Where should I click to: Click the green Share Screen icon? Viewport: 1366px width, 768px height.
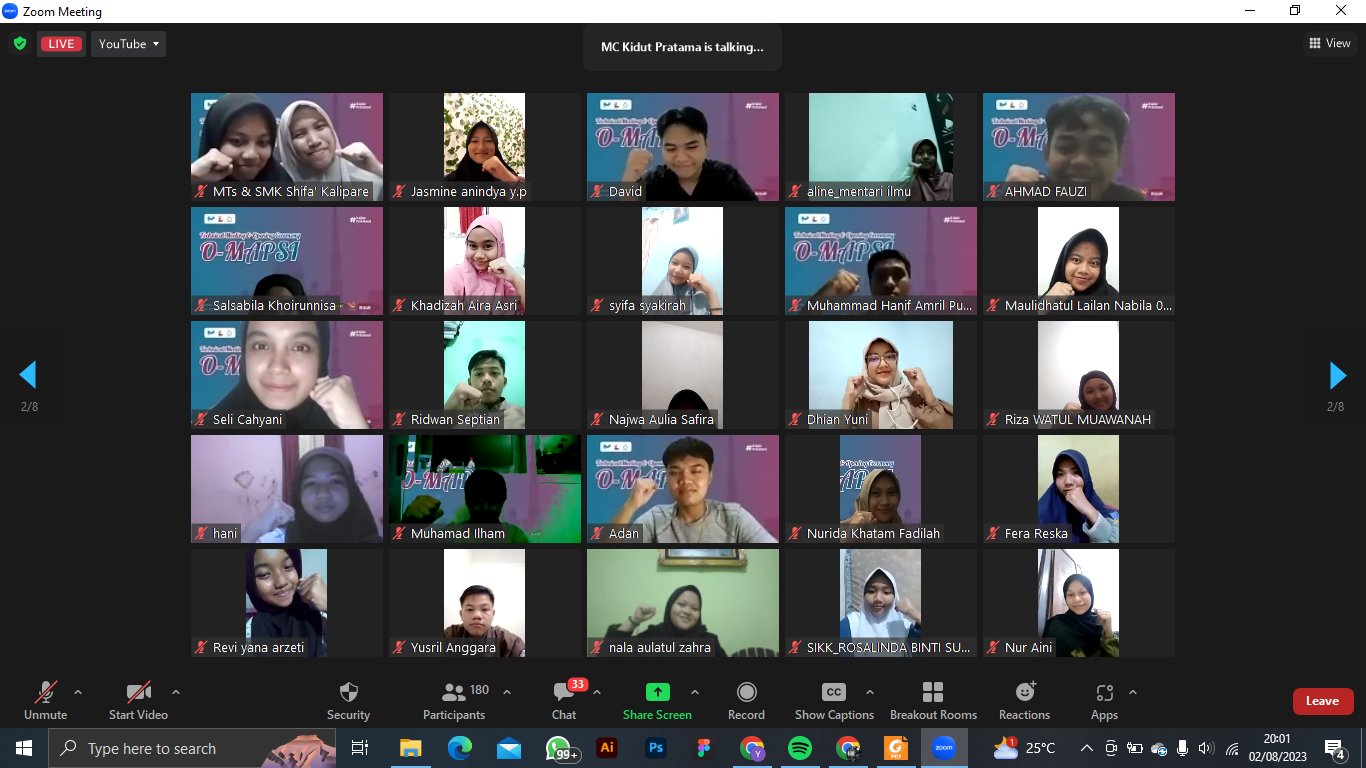click(x=657, y=692)
